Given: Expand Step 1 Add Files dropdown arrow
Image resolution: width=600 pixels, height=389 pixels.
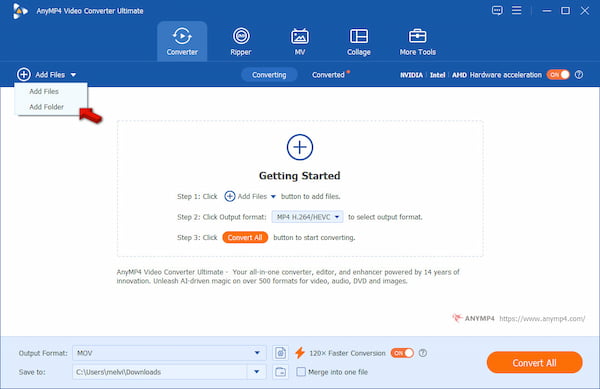Looking at the screenshot, I should pos(273,197).
